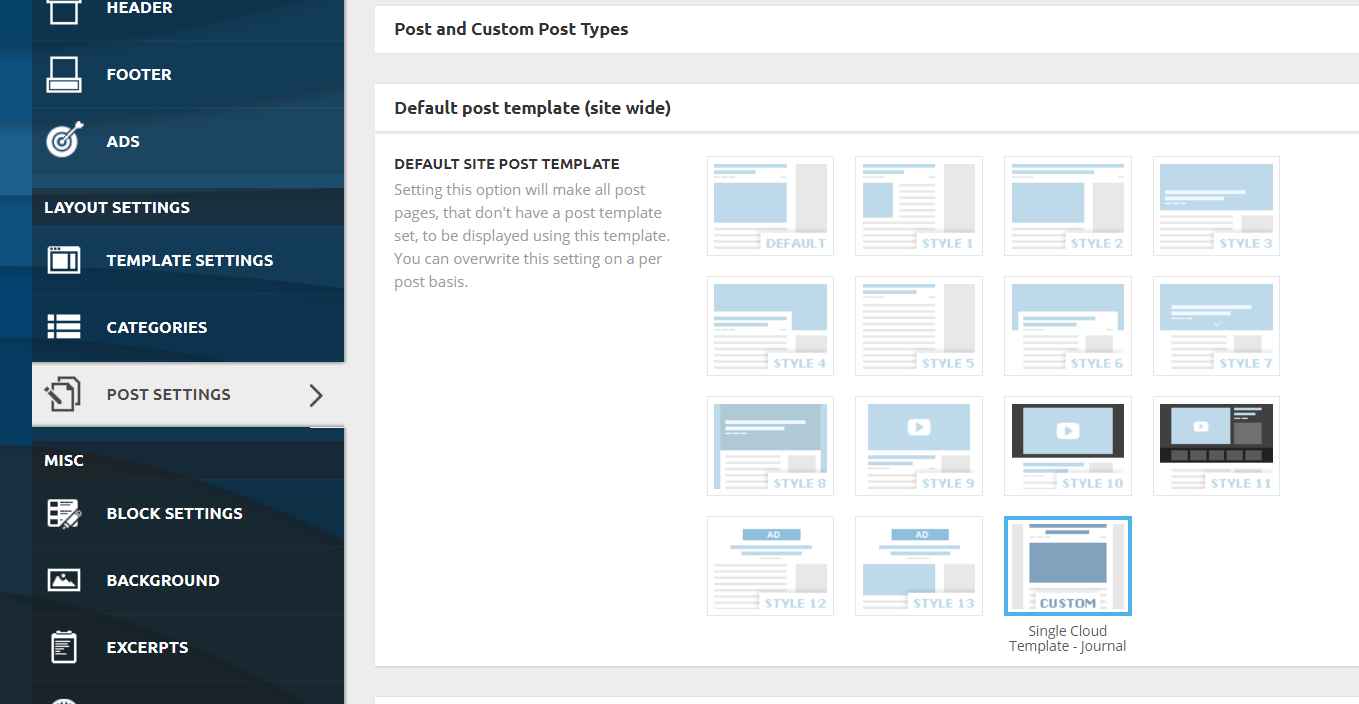Select the Style 13 ad template
This screenshot has height=704, width=1359.
pos(919,566)
